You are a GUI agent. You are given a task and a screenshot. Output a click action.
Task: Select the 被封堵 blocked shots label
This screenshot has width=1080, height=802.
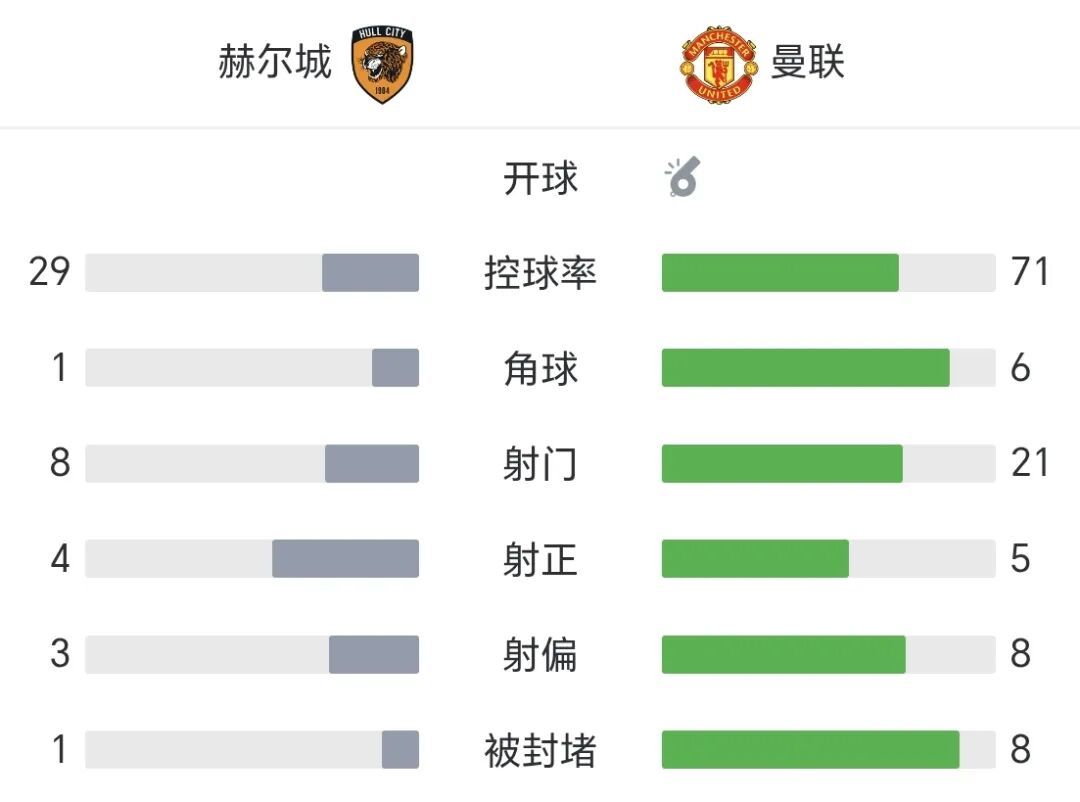(541, 750)
